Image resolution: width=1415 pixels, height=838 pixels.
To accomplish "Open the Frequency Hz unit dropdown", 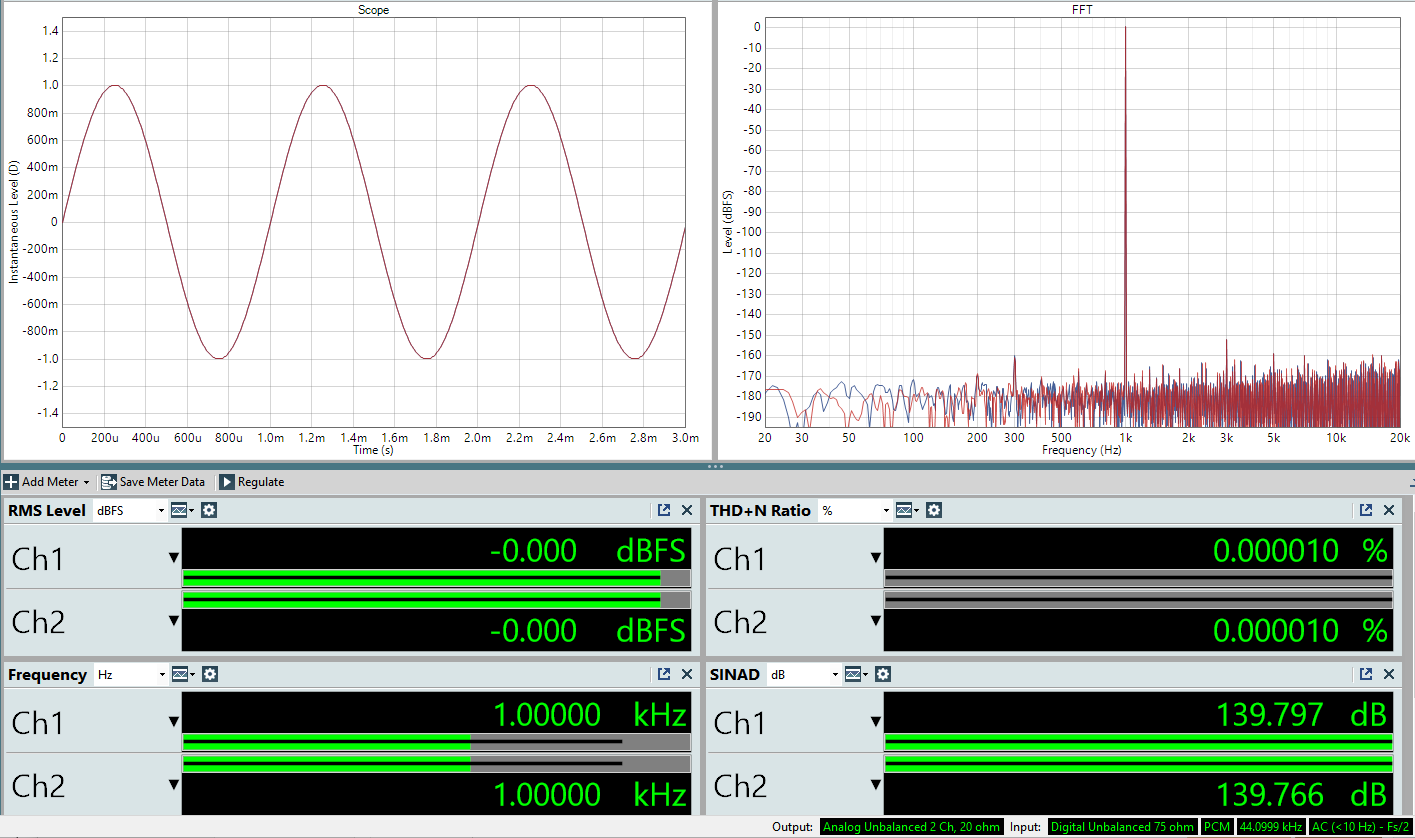I will (x=130, y=674).
